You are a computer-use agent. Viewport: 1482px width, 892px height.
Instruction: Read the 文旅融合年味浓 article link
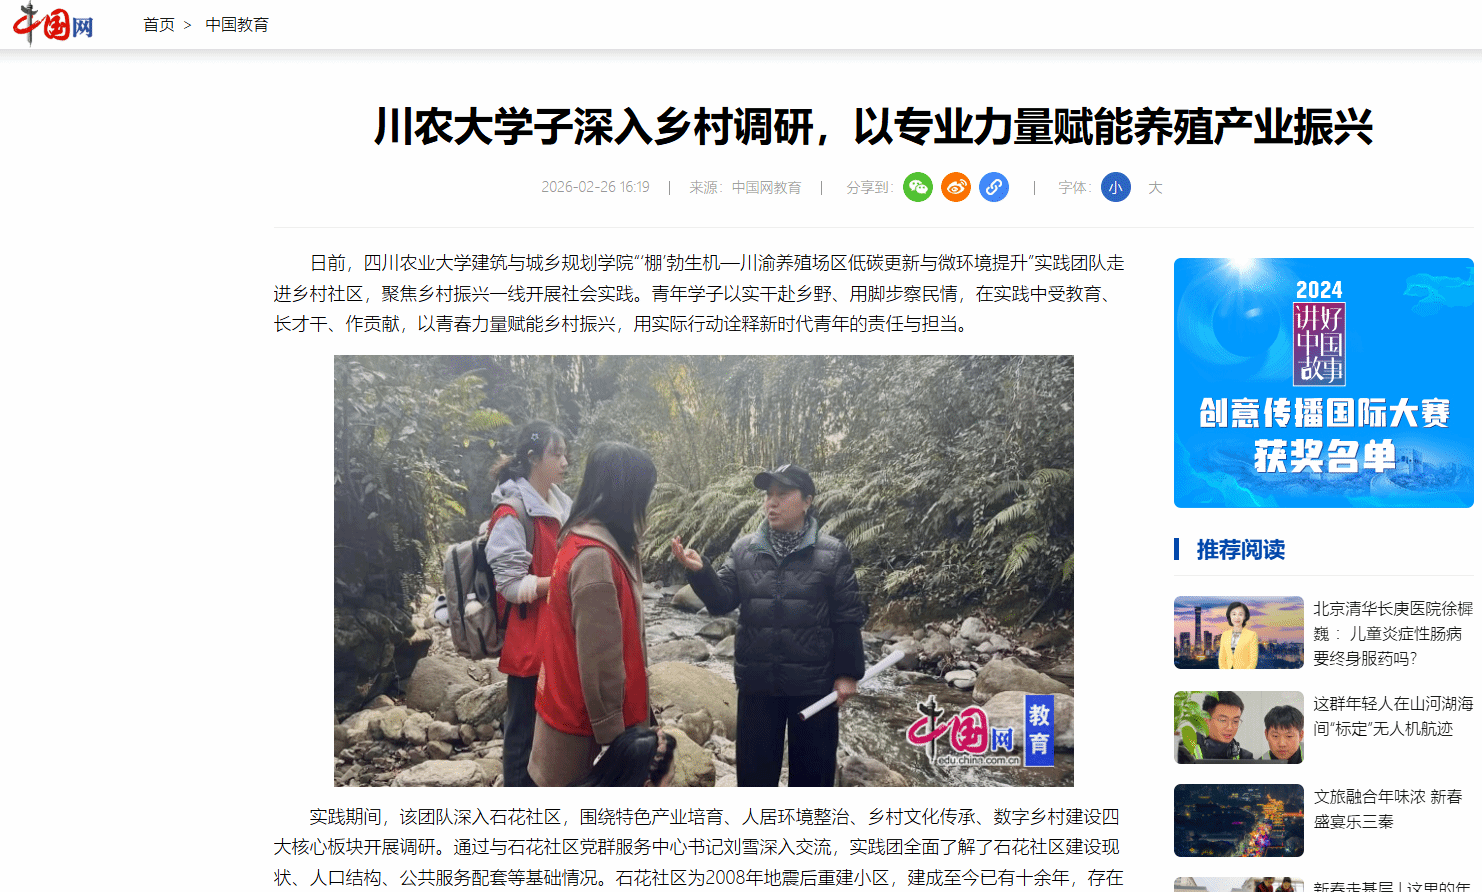coord(1388,809)
